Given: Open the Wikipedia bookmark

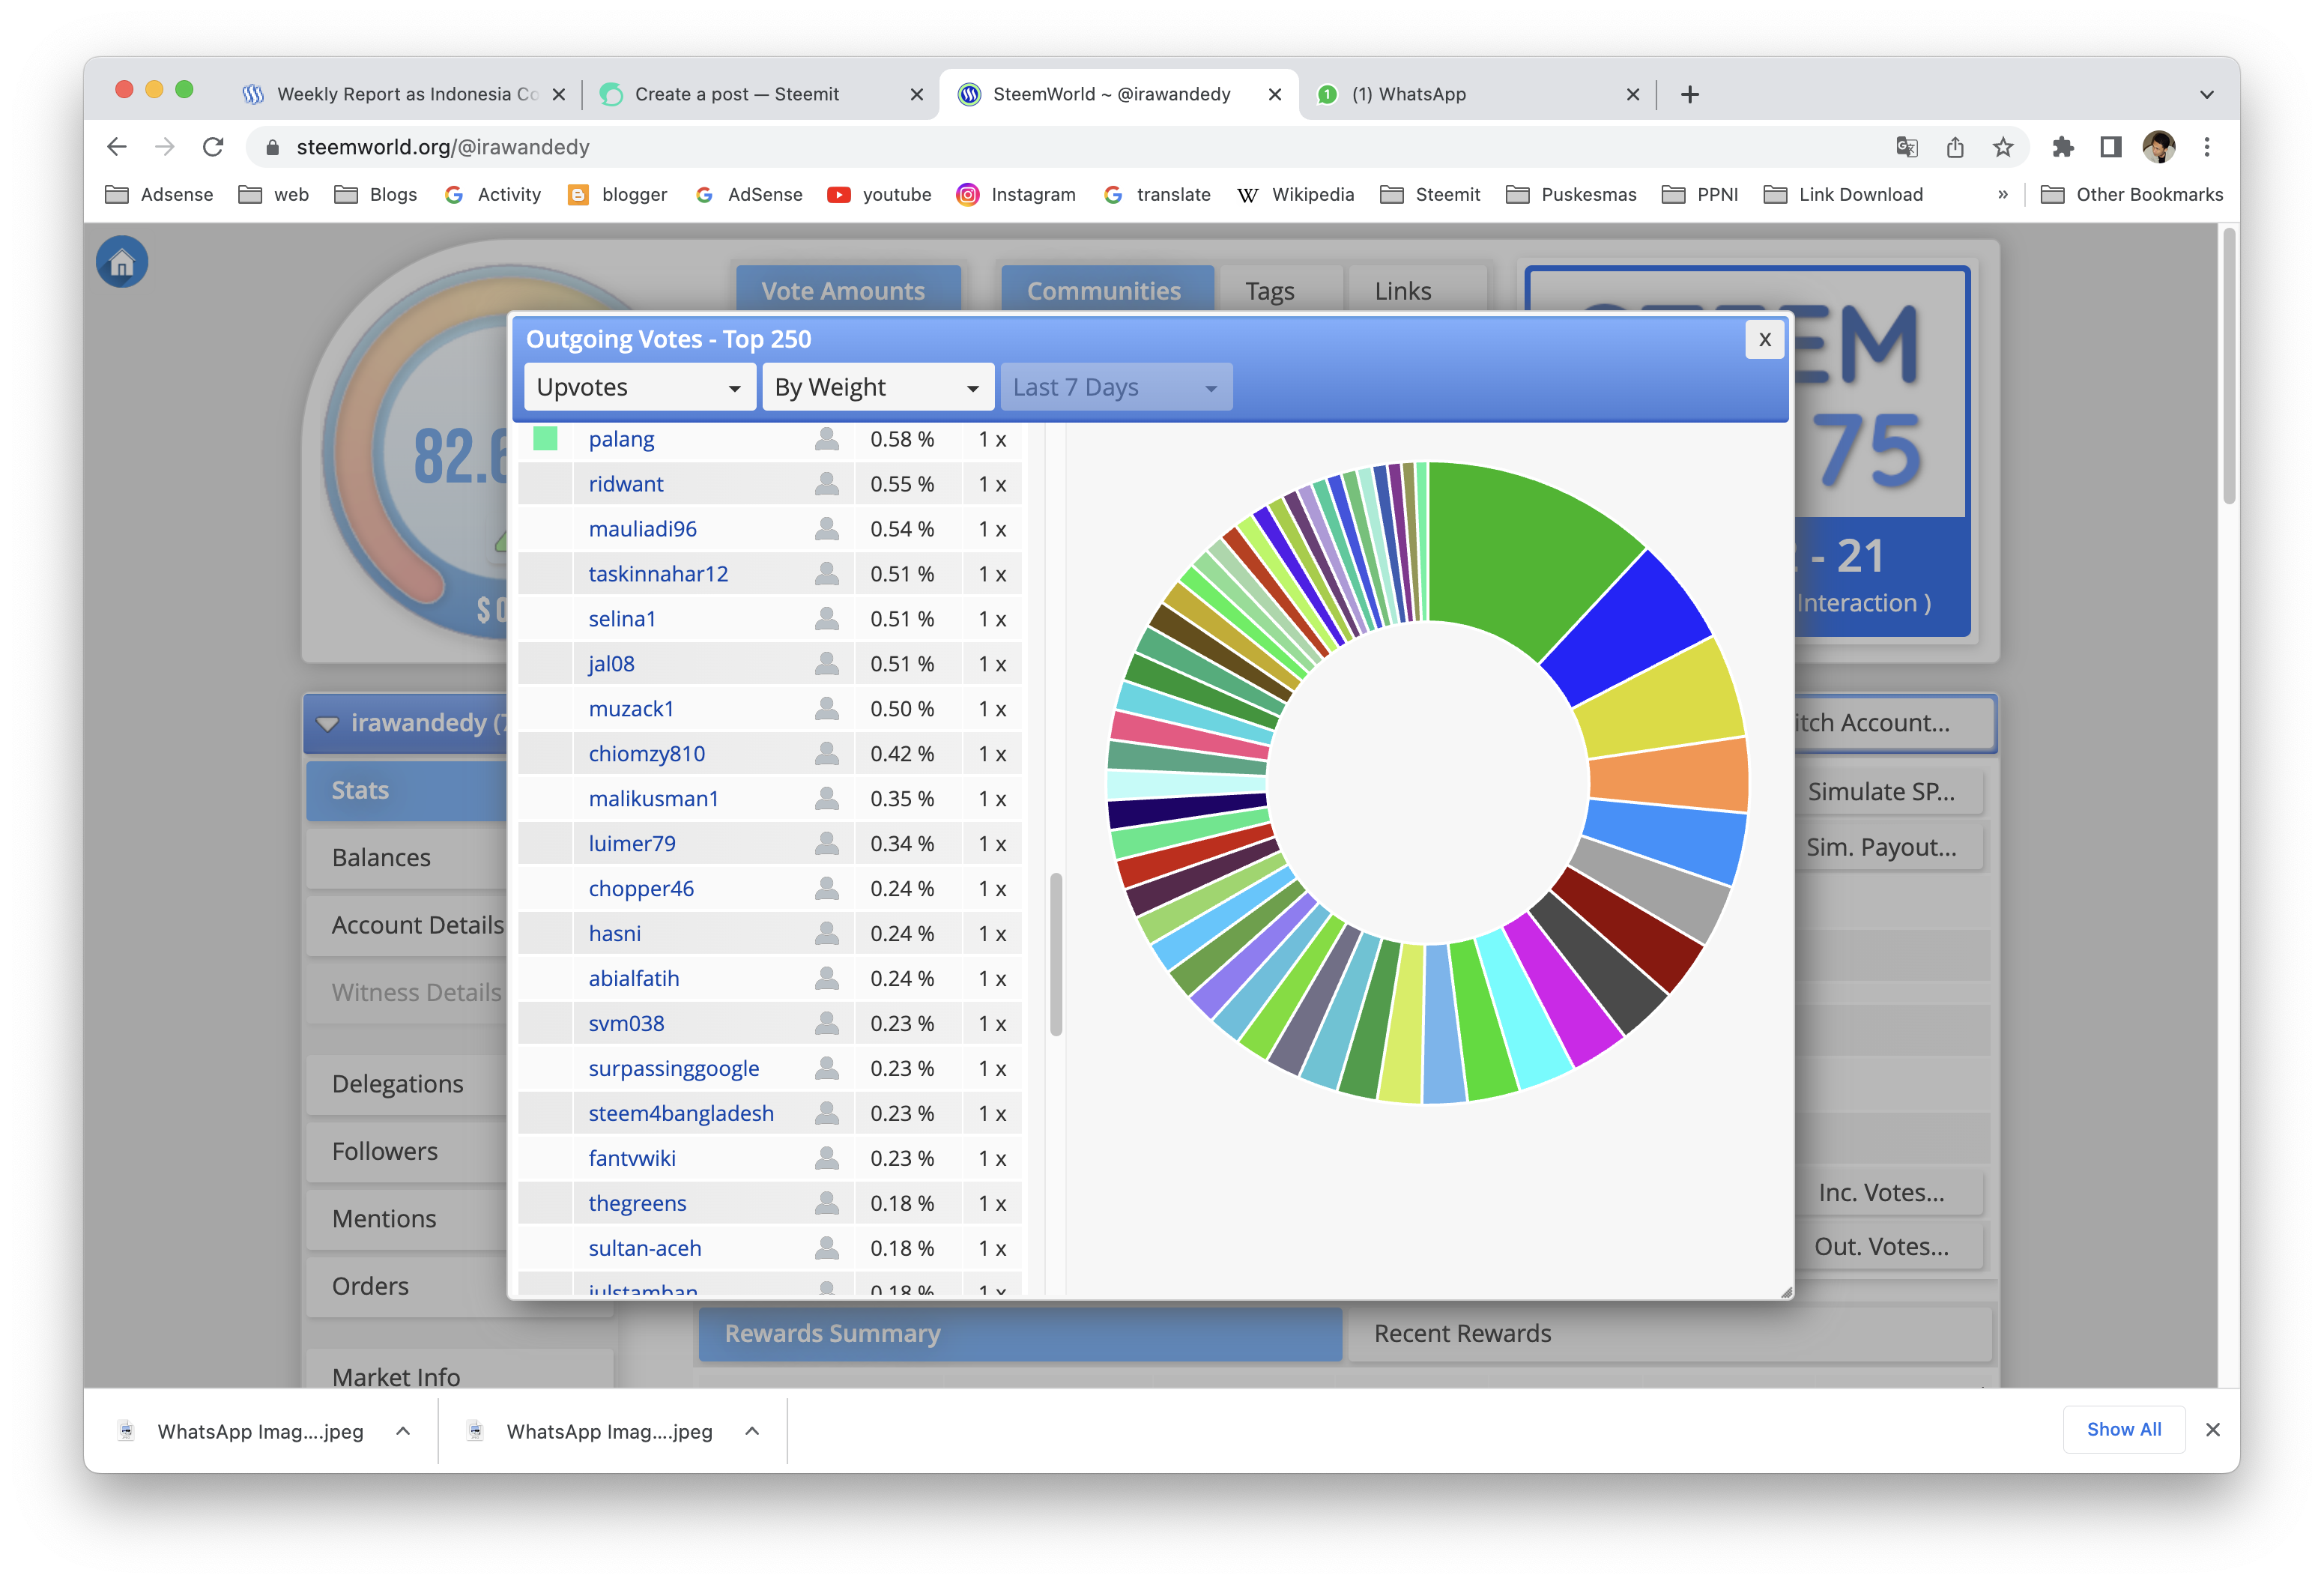Looking at the screenshot, I should [1295, 194].
